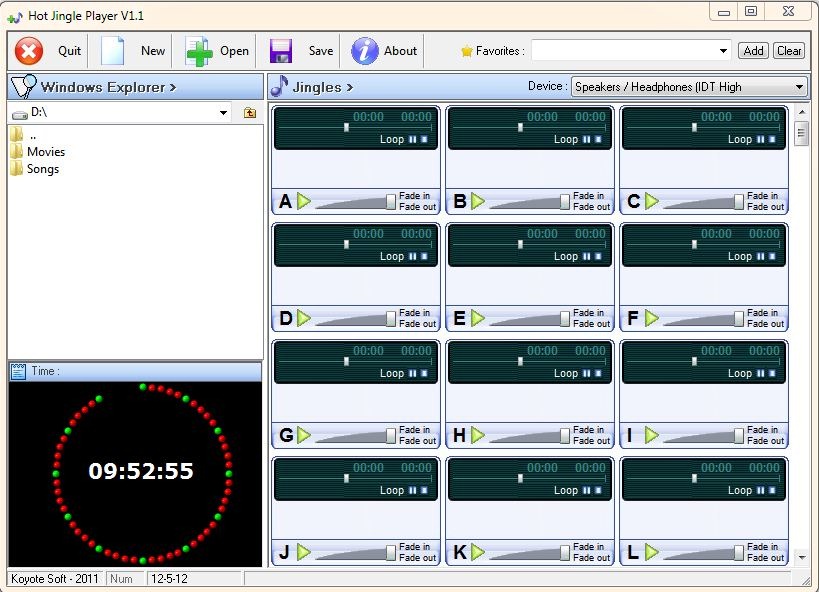819x592 pixels.
Task: Stop jingle C using its stop icon
Action: coord(770,140)
